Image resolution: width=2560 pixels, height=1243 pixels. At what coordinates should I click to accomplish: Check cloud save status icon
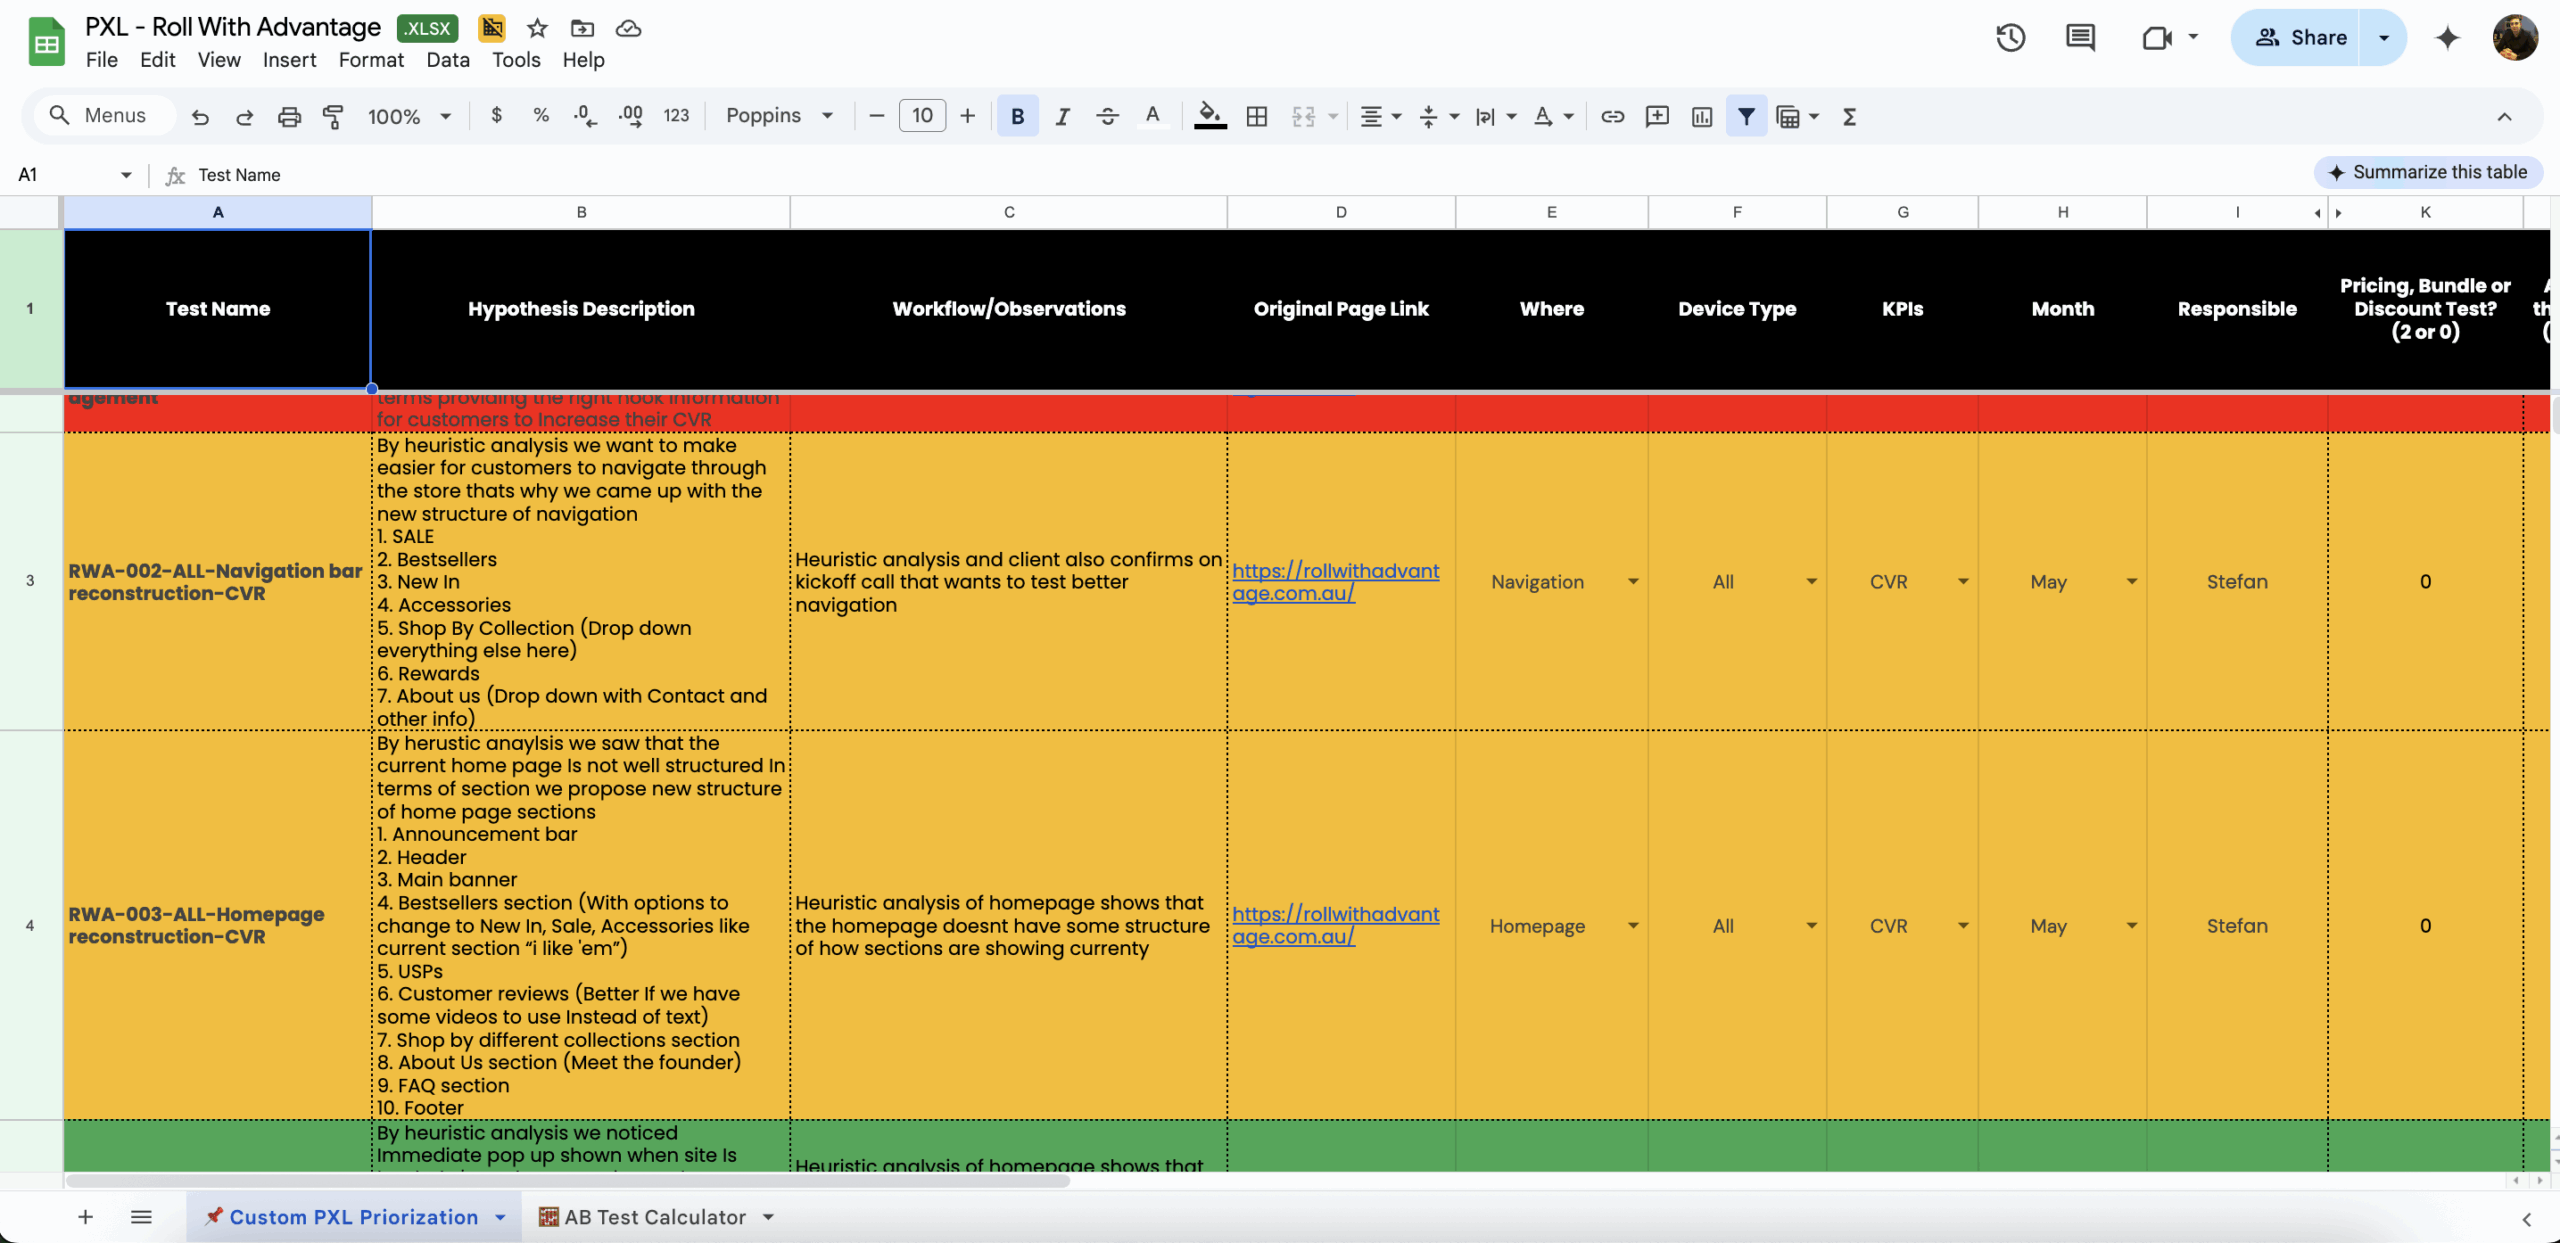pyautogui.click(x=628, y=28)
